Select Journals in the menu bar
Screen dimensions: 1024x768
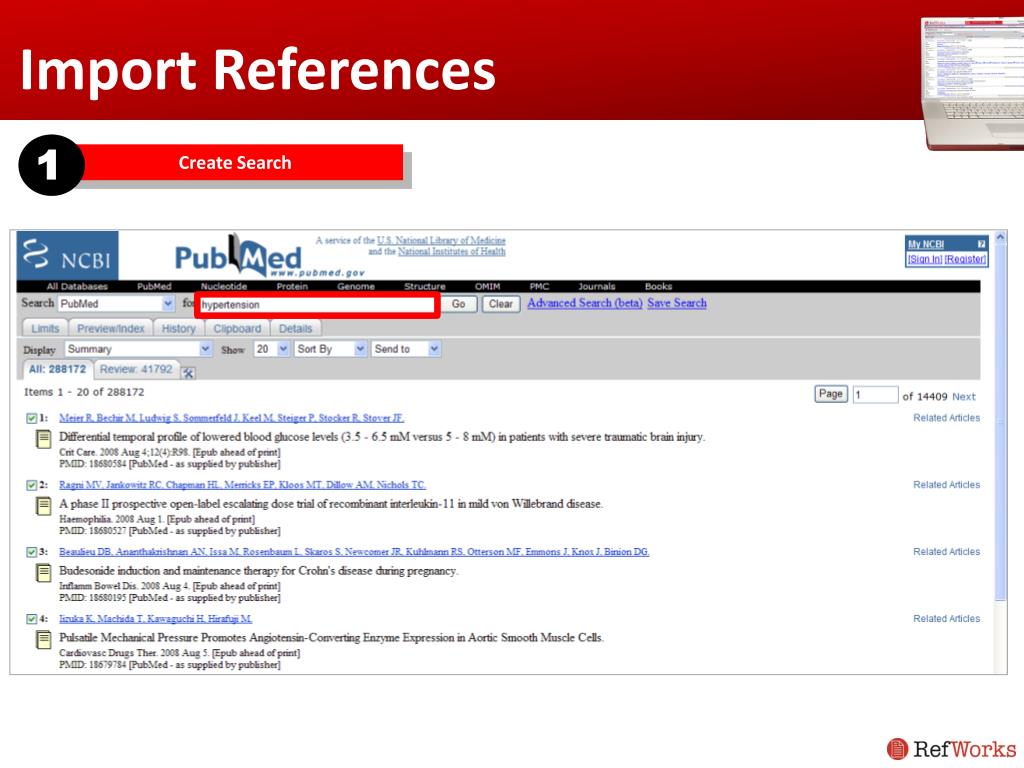[597, 286]
